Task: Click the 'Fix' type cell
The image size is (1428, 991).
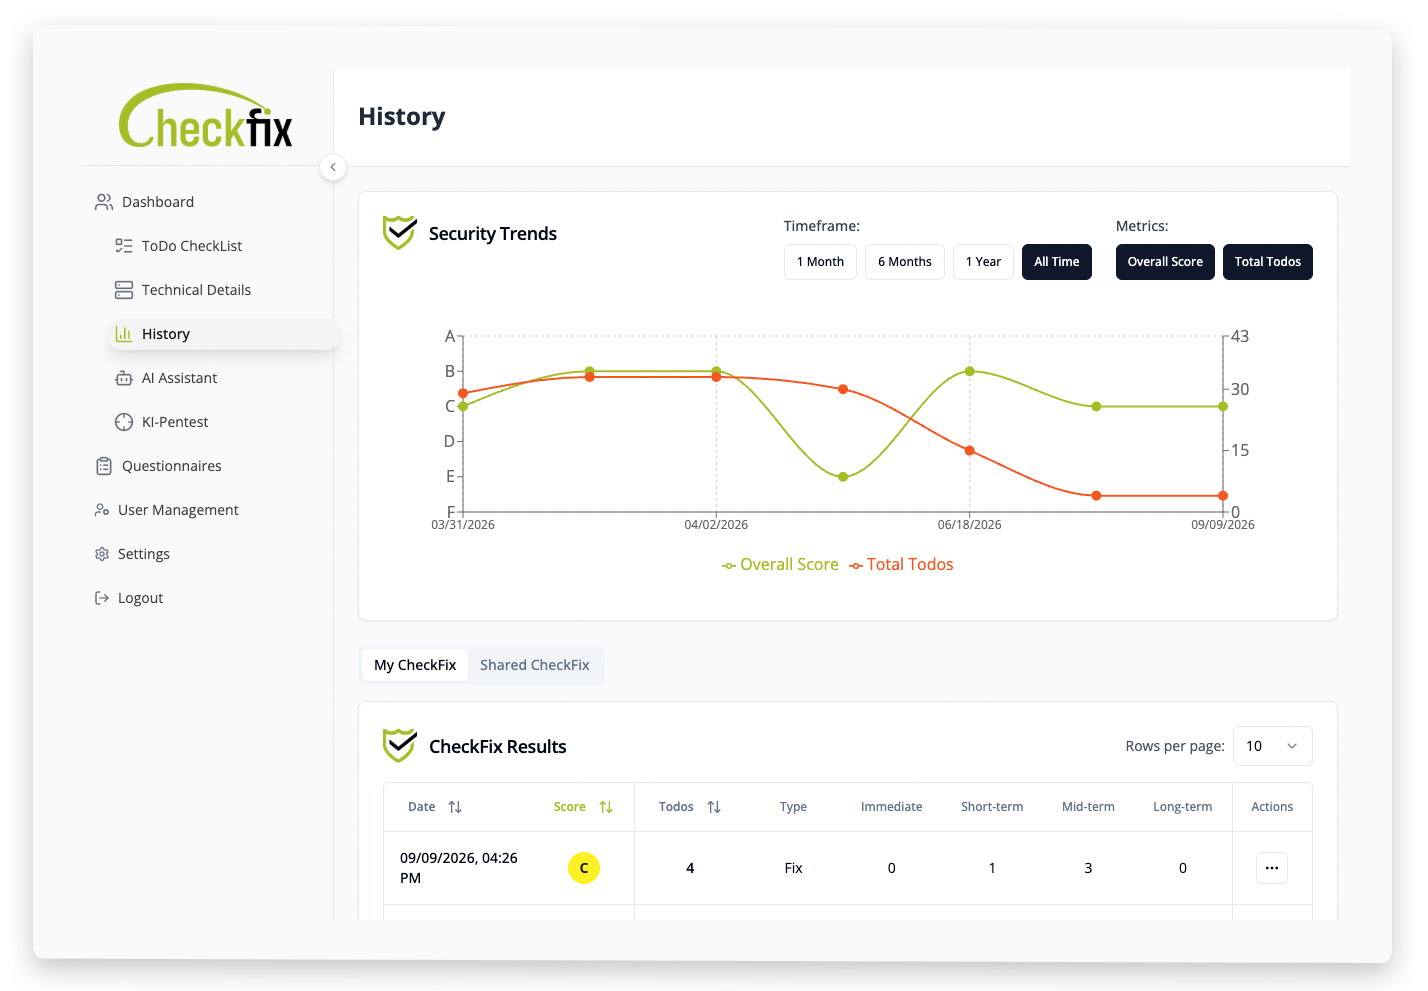Action: click(x=793, y=868)
